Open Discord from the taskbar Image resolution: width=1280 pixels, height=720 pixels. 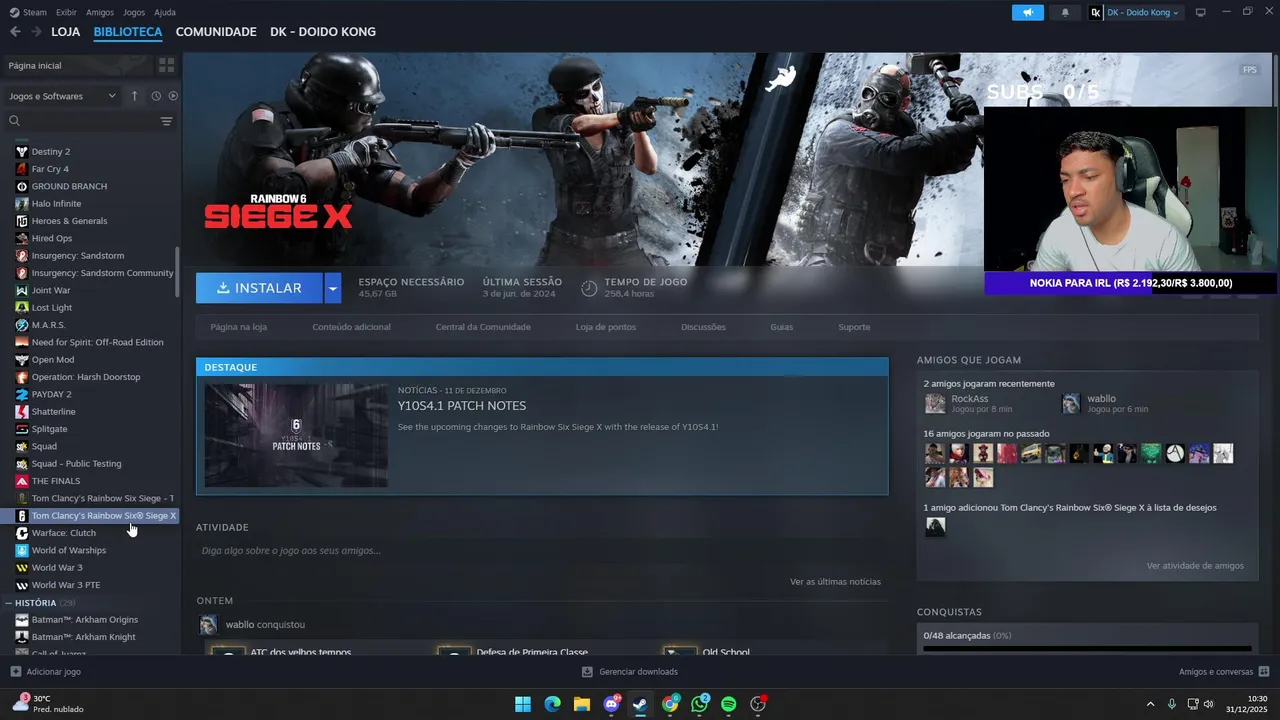(x=611, y=704)
